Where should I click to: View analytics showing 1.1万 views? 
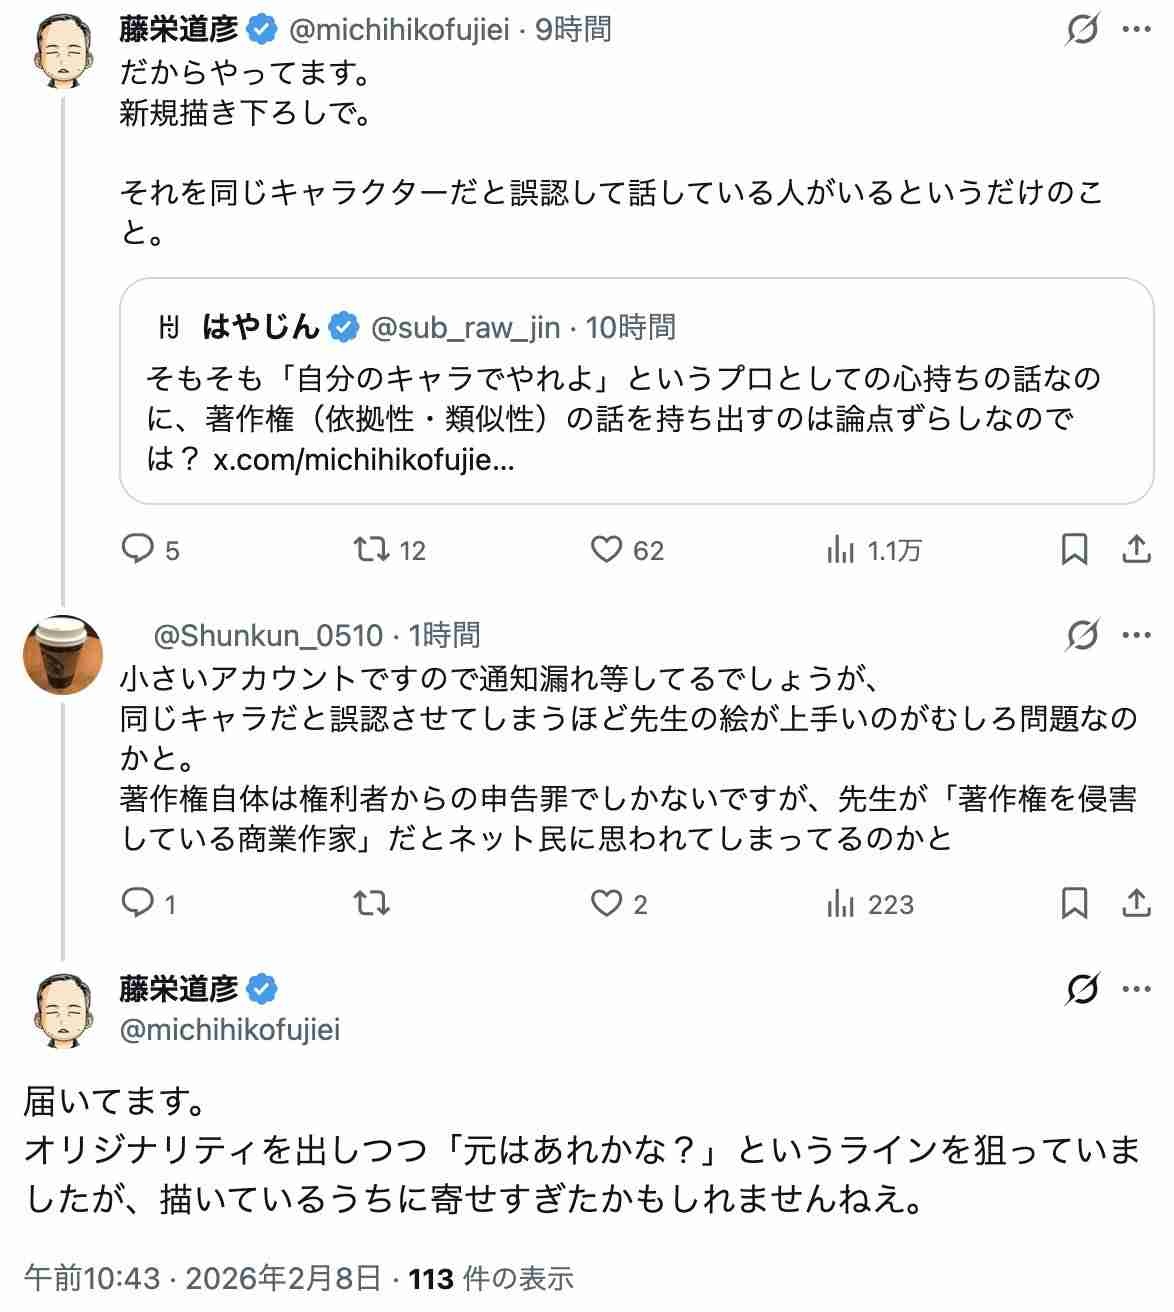[840, 549]
